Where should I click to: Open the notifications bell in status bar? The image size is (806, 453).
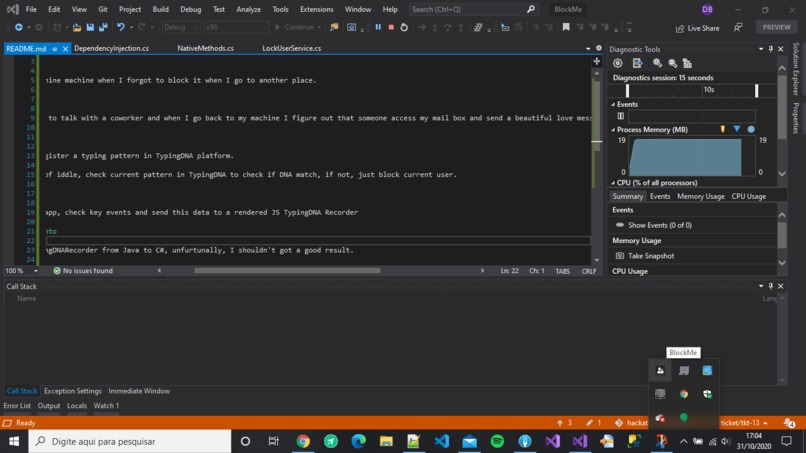[x=789, y=423]
